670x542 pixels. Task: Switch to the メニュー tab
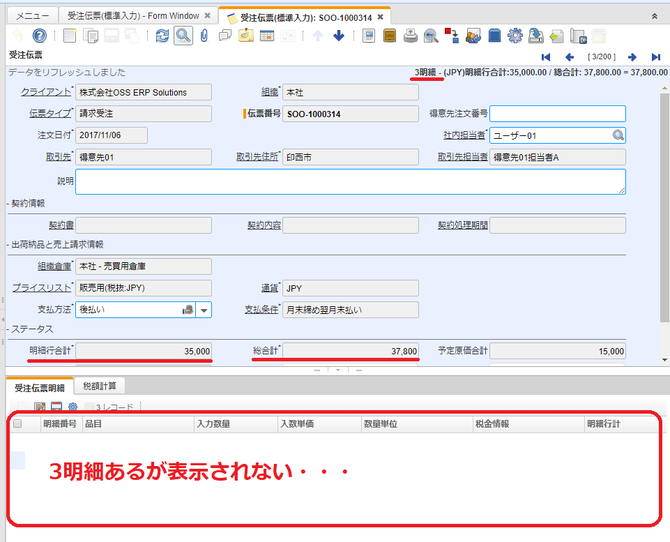(33, 16)
